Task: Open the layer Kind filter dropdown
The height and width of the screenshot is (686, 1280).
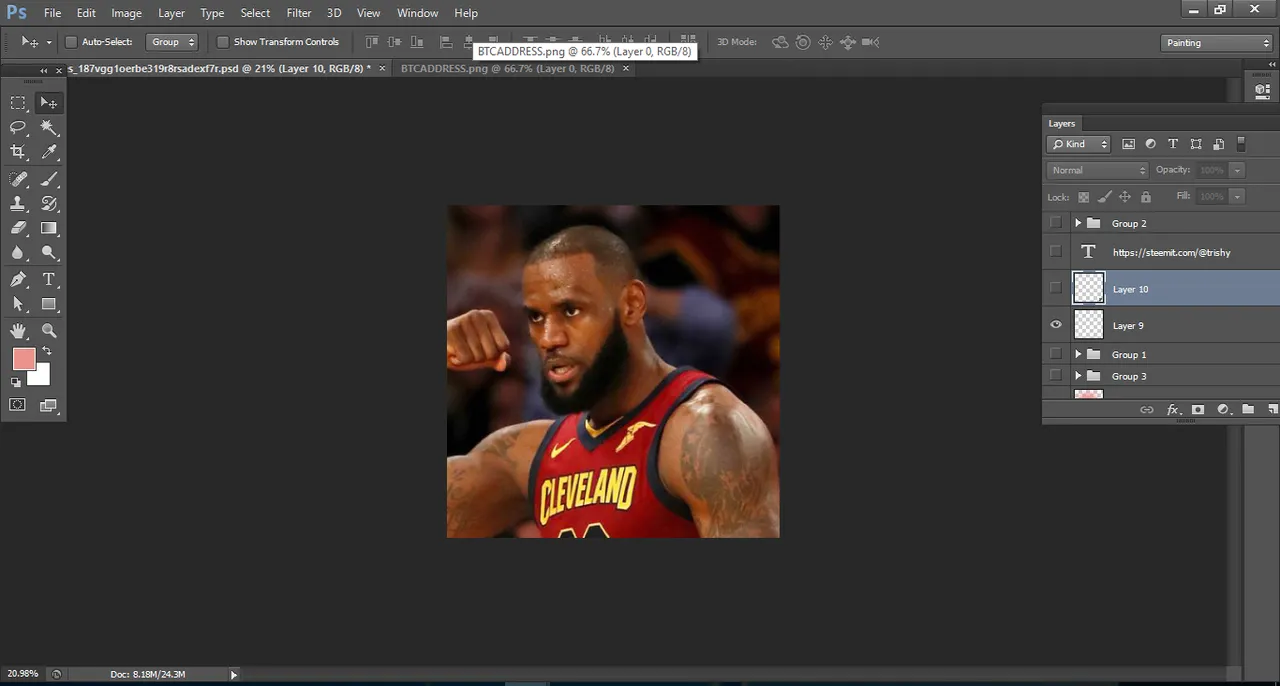Action: pyautogui.click(x=1079, y=144)
